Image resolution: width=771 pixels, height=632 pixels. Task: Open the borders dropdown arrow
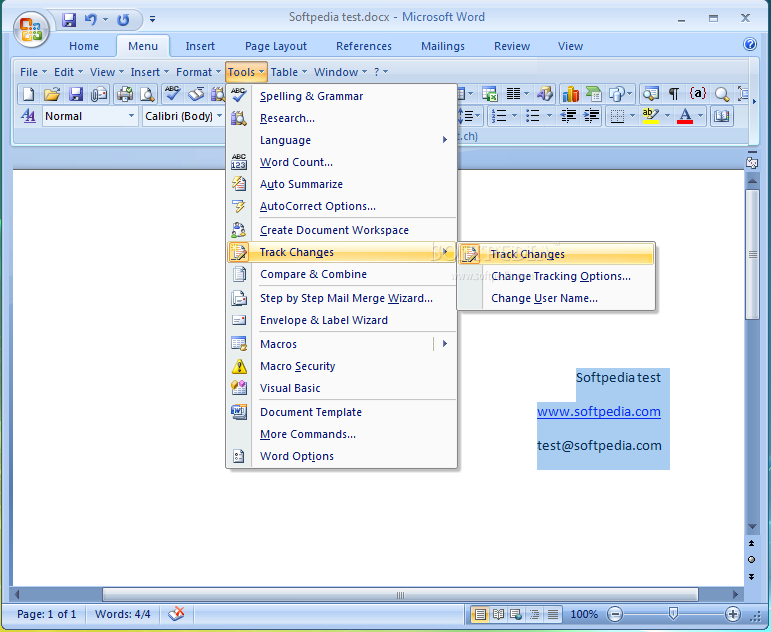(x=632, y=116)
